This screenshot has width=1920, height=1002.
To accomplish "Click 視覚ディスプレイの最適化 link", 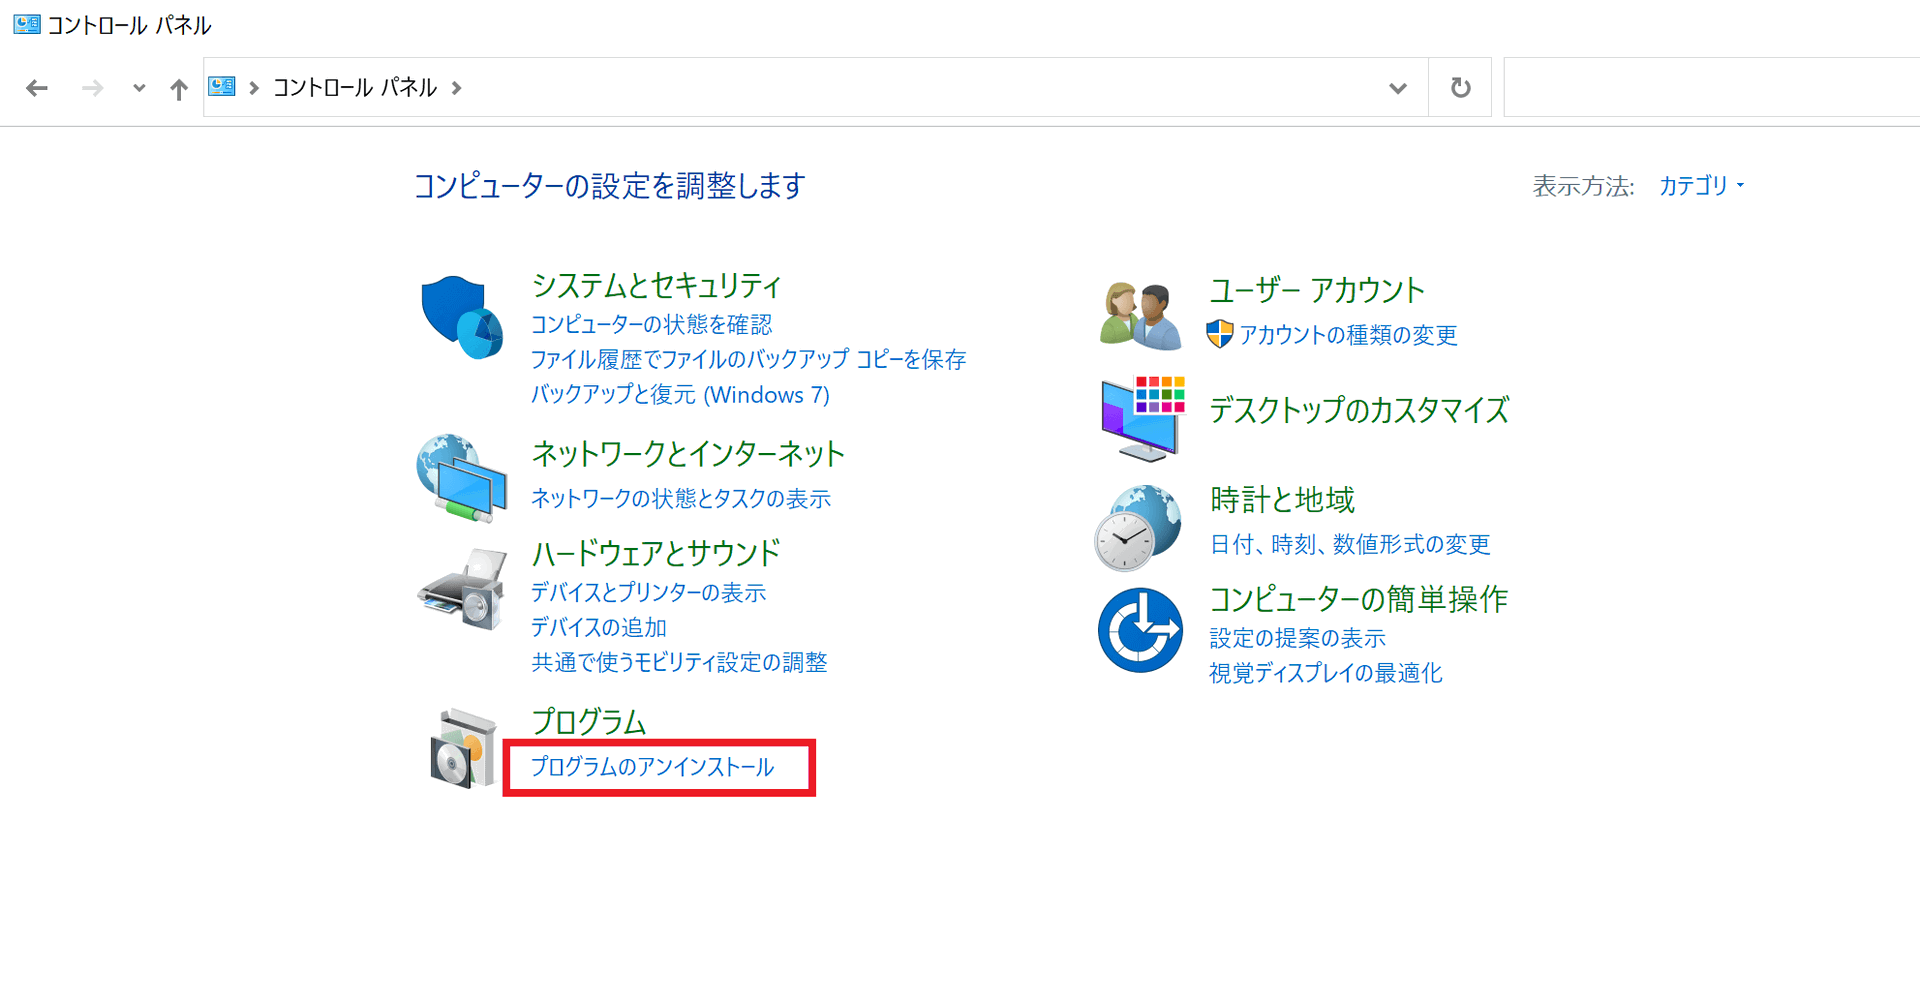I will [x=1326, y=673].
